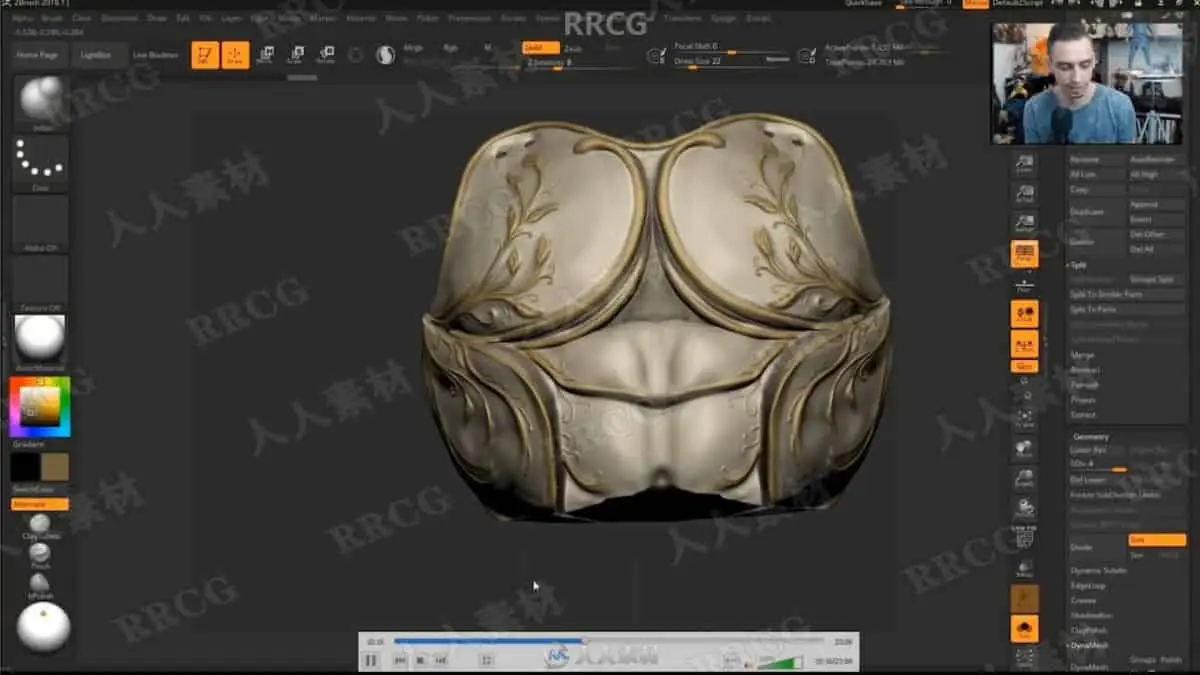This screenshot has width=1200, height=675.
Task: Open the current brush thumbnail picker
Action: click(41, 101)
